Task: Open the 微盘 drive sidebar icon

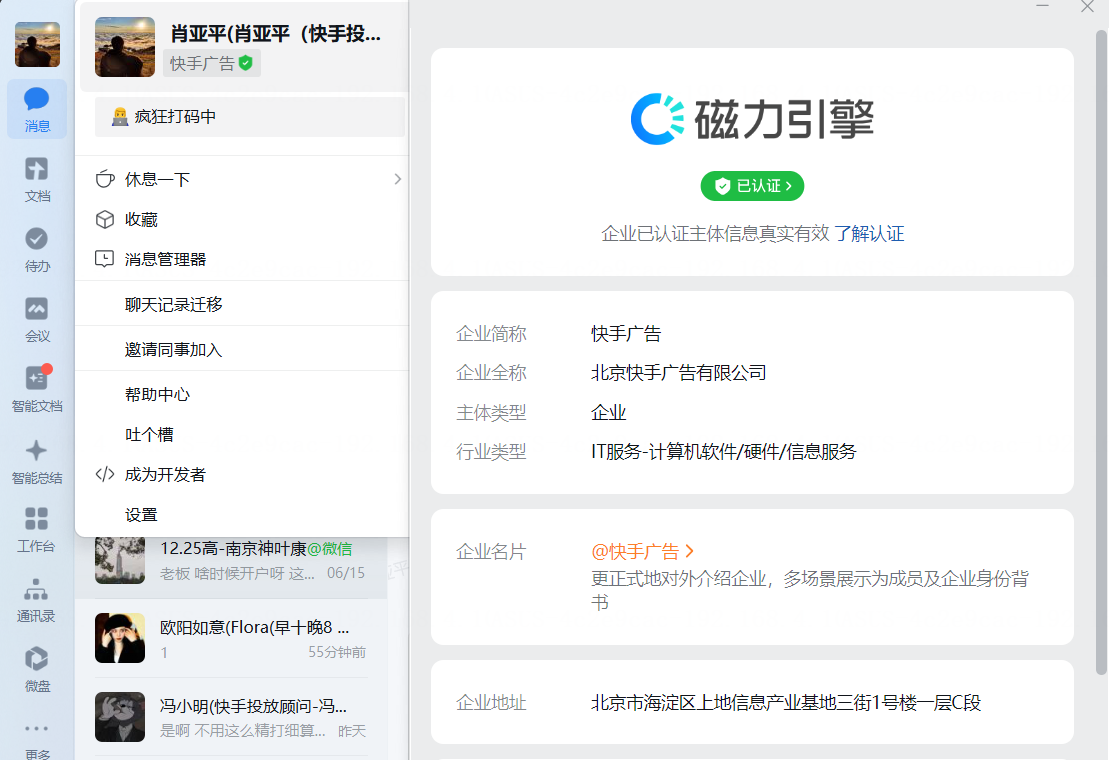Action: [x=37, y=669]
